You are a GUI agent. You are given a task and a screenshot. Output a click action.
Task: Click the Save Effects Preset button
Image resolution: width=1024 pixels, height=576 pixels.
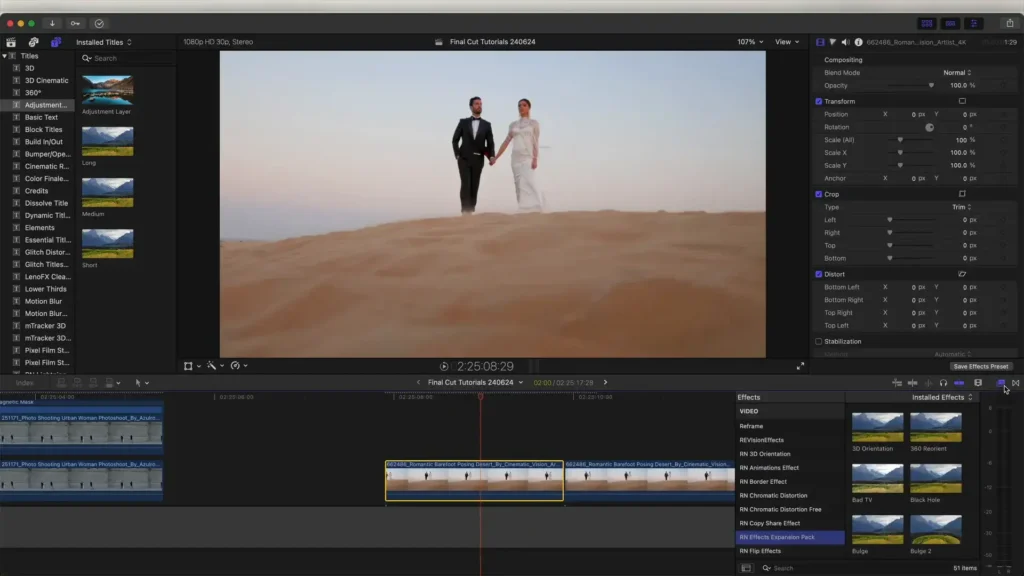tap(980, 367)
